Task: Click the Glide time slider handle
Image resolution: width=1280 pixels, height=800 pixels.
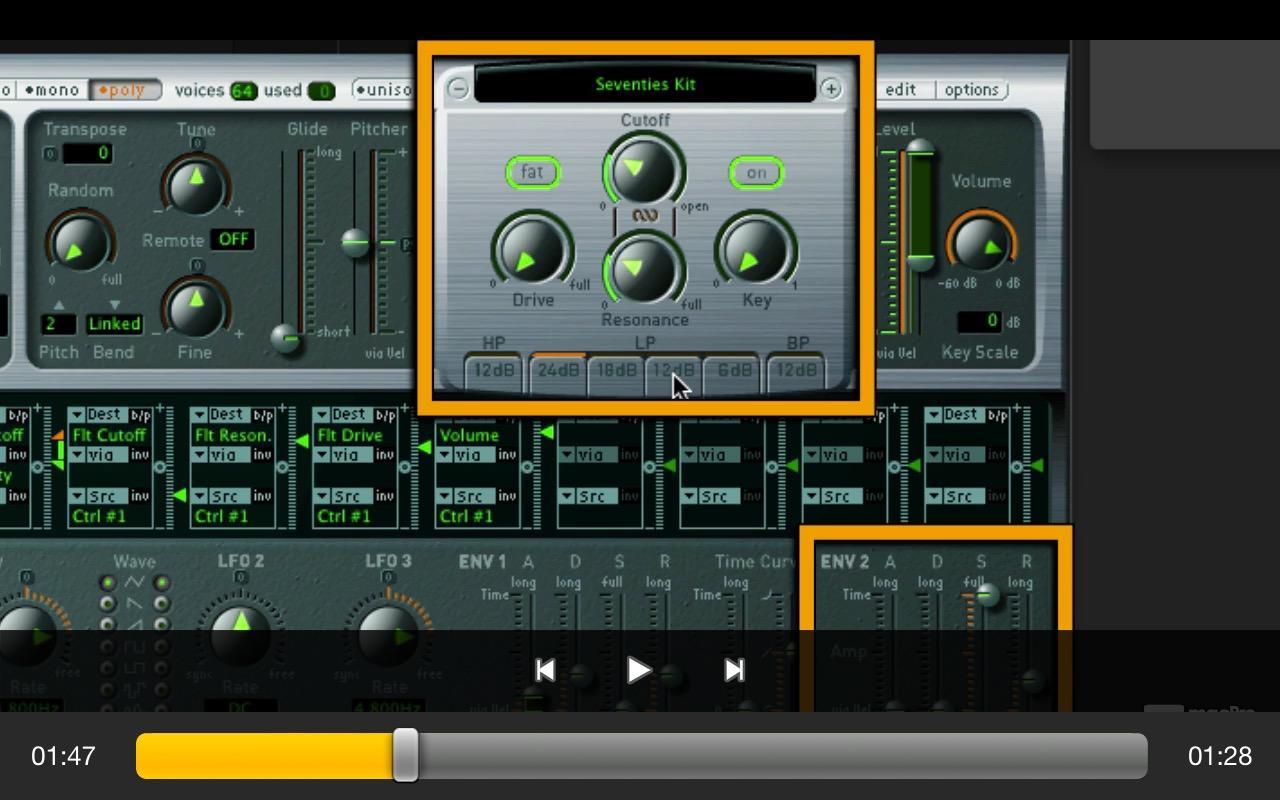Action: pyautogui.click(x=287, y=338)
